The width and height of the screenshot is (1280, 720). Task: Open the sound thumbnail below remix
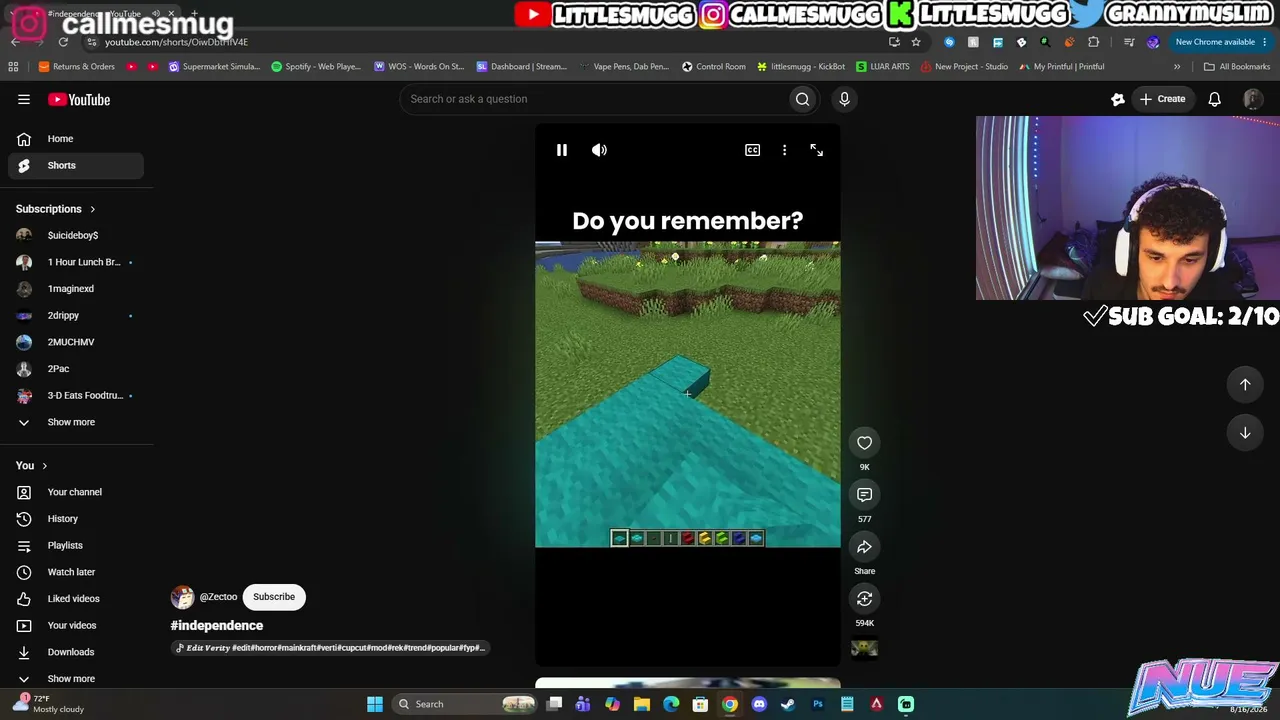point(864,649)
